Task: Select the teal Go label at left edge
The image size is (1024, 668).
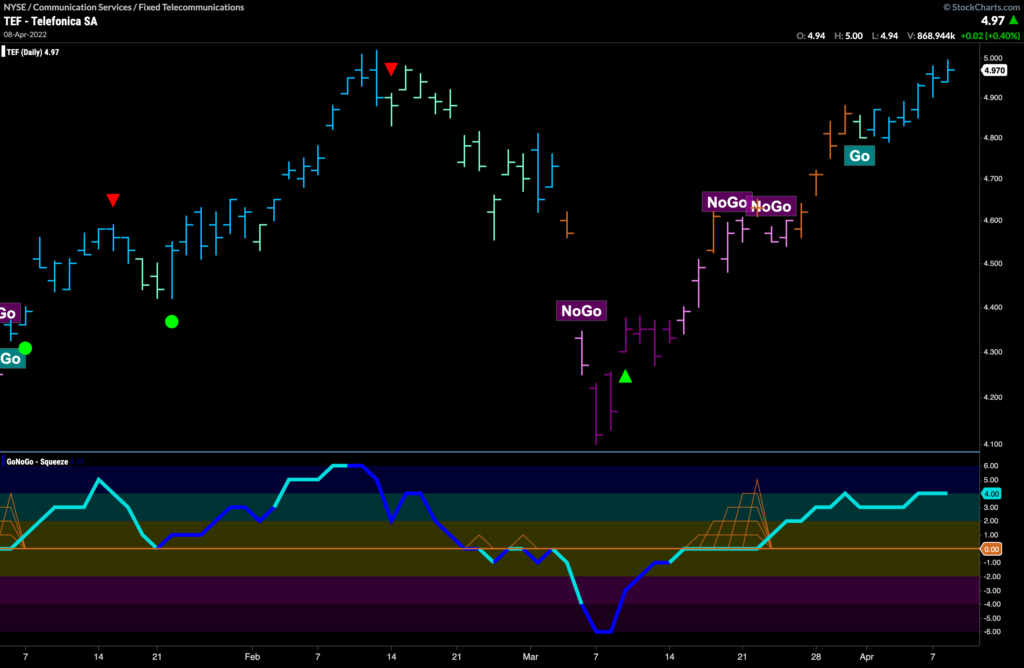Action: [x=12, y=358]
